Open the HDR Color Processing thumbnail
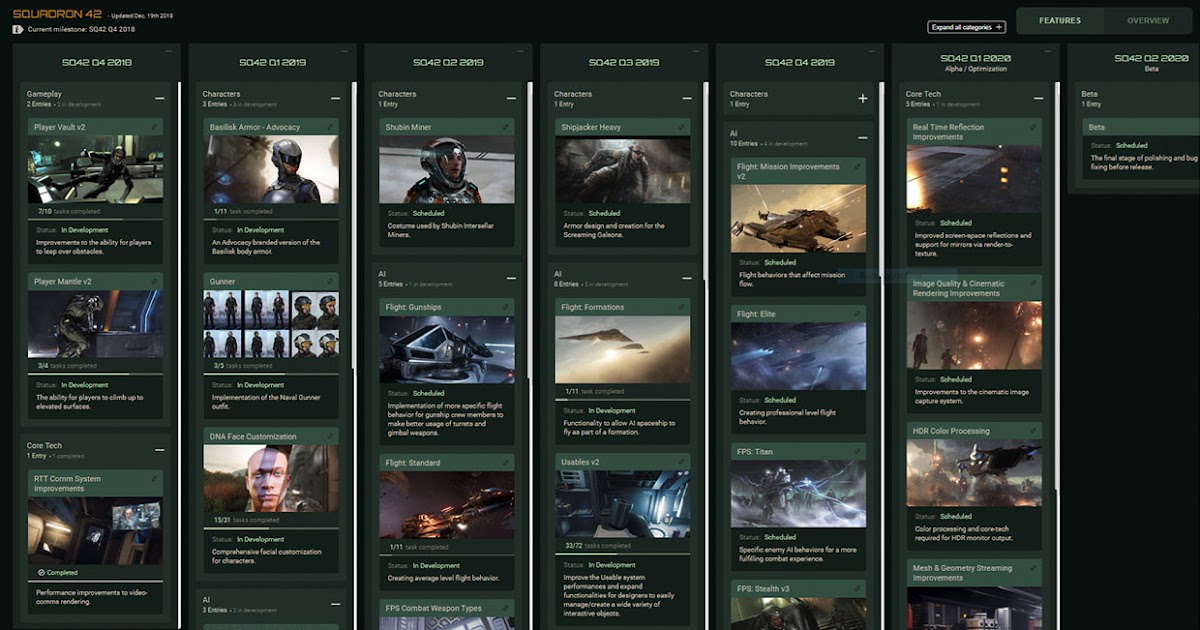 [975, 474]
